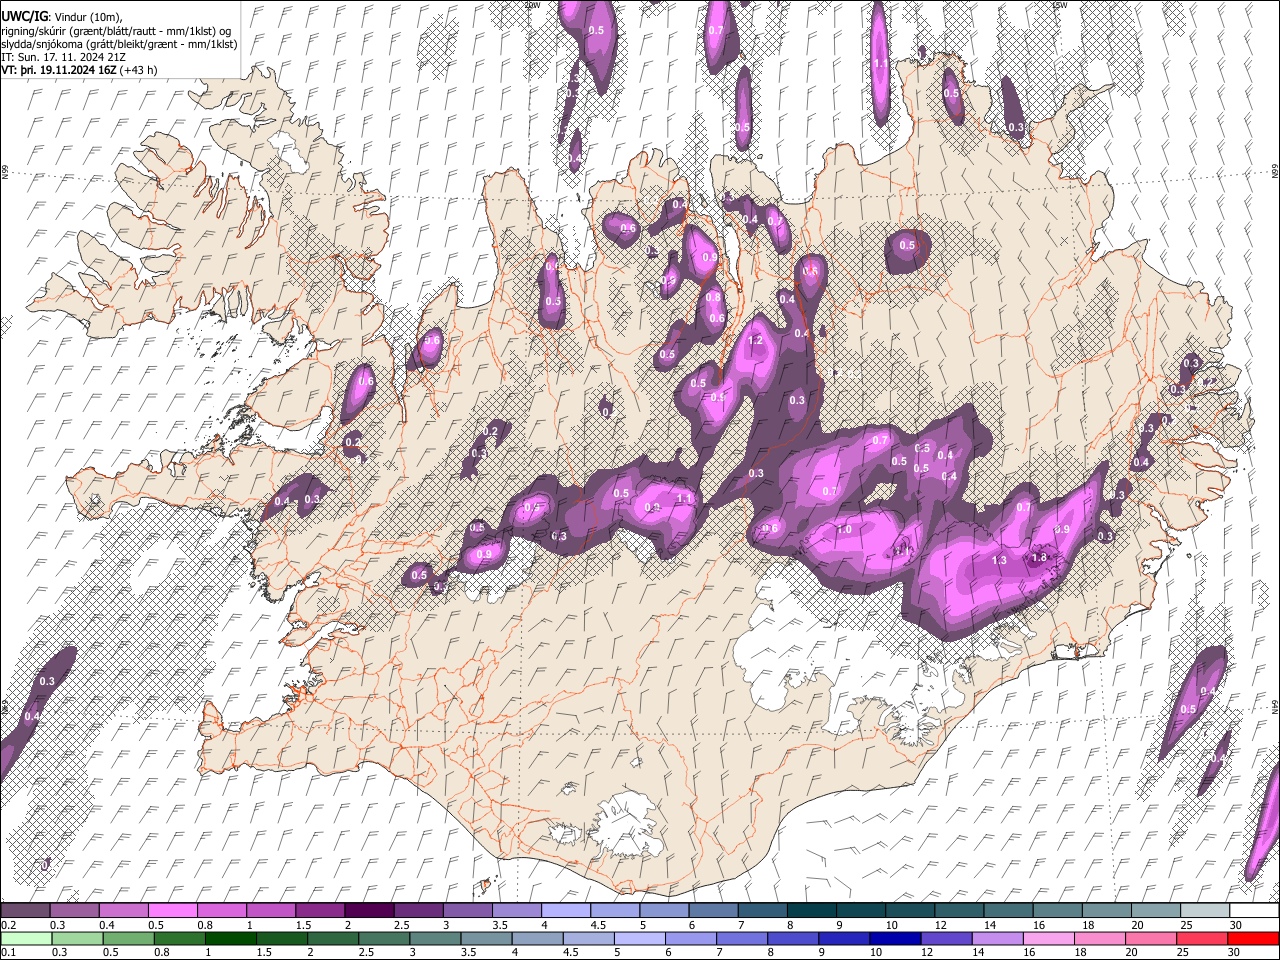Click the '1.2' snowfall value on the map
The height and width of the screenshot is (960, 1280).
[x=755, y=341]
